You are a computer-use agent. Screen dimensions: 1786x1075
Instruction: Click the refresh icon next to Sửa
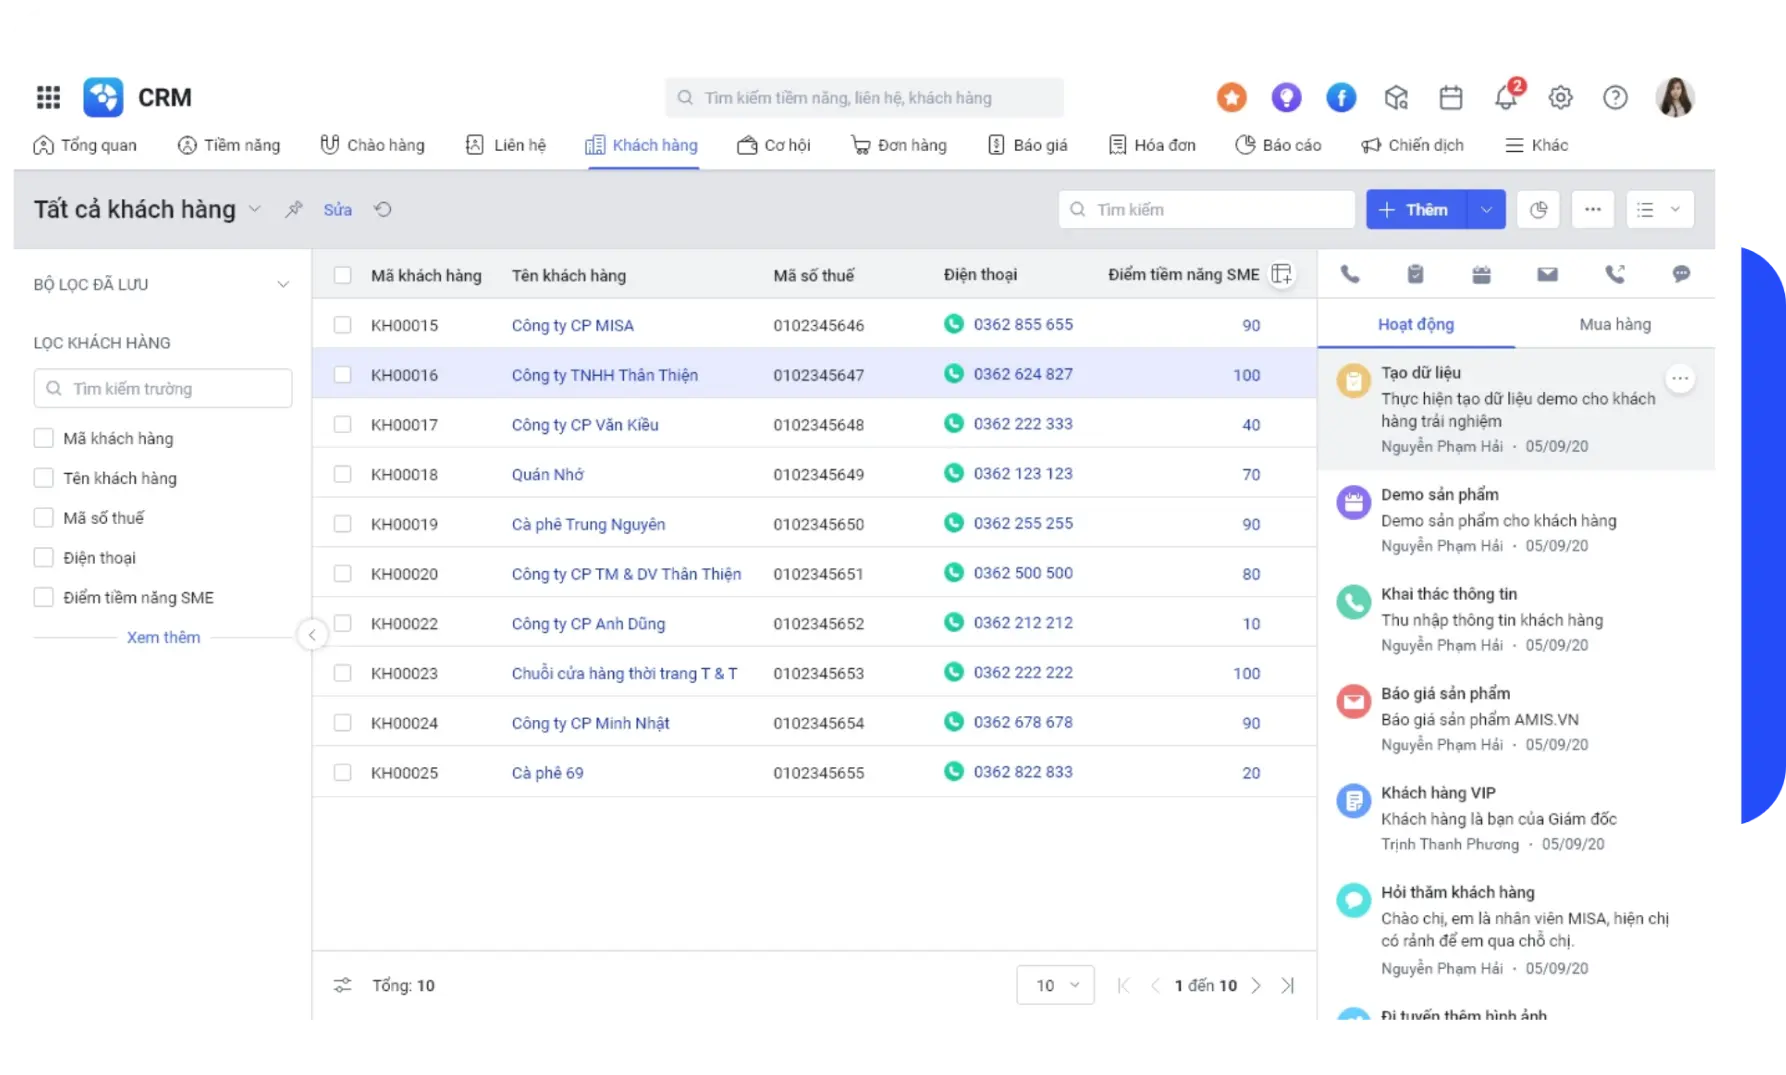point(383,209)
